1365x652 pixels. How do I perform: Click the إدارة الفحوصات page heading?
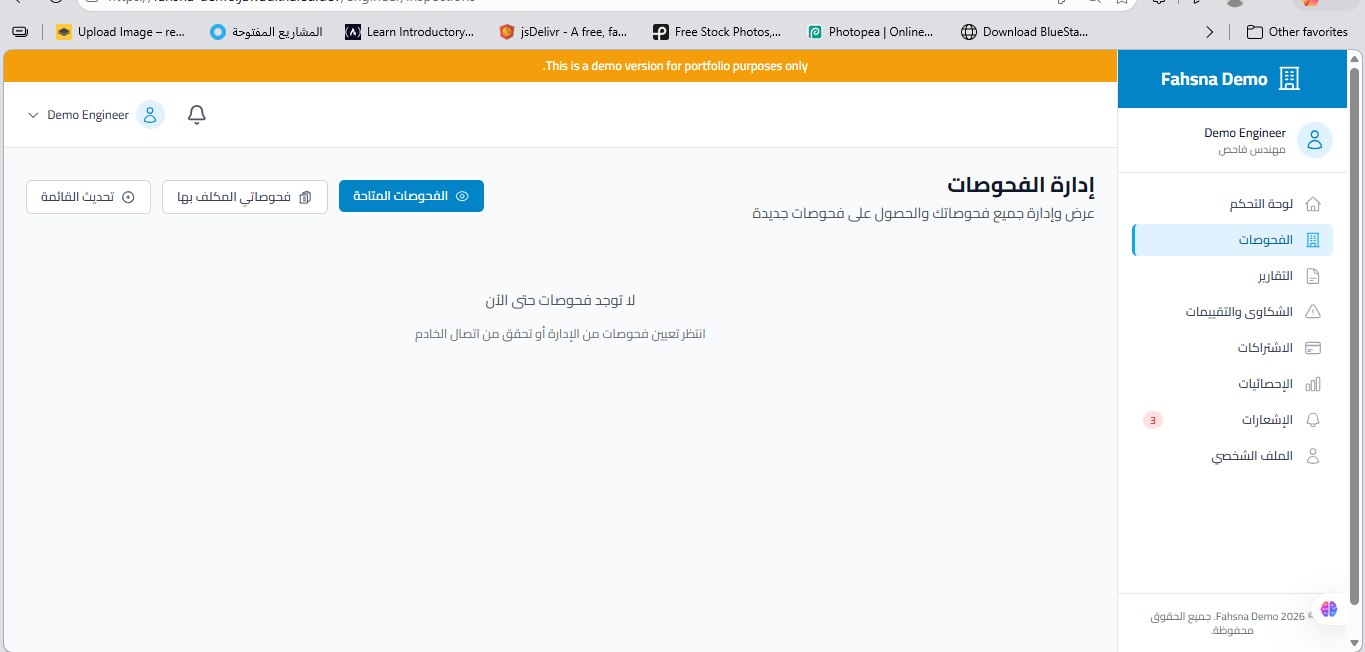tap(1021, 185)
